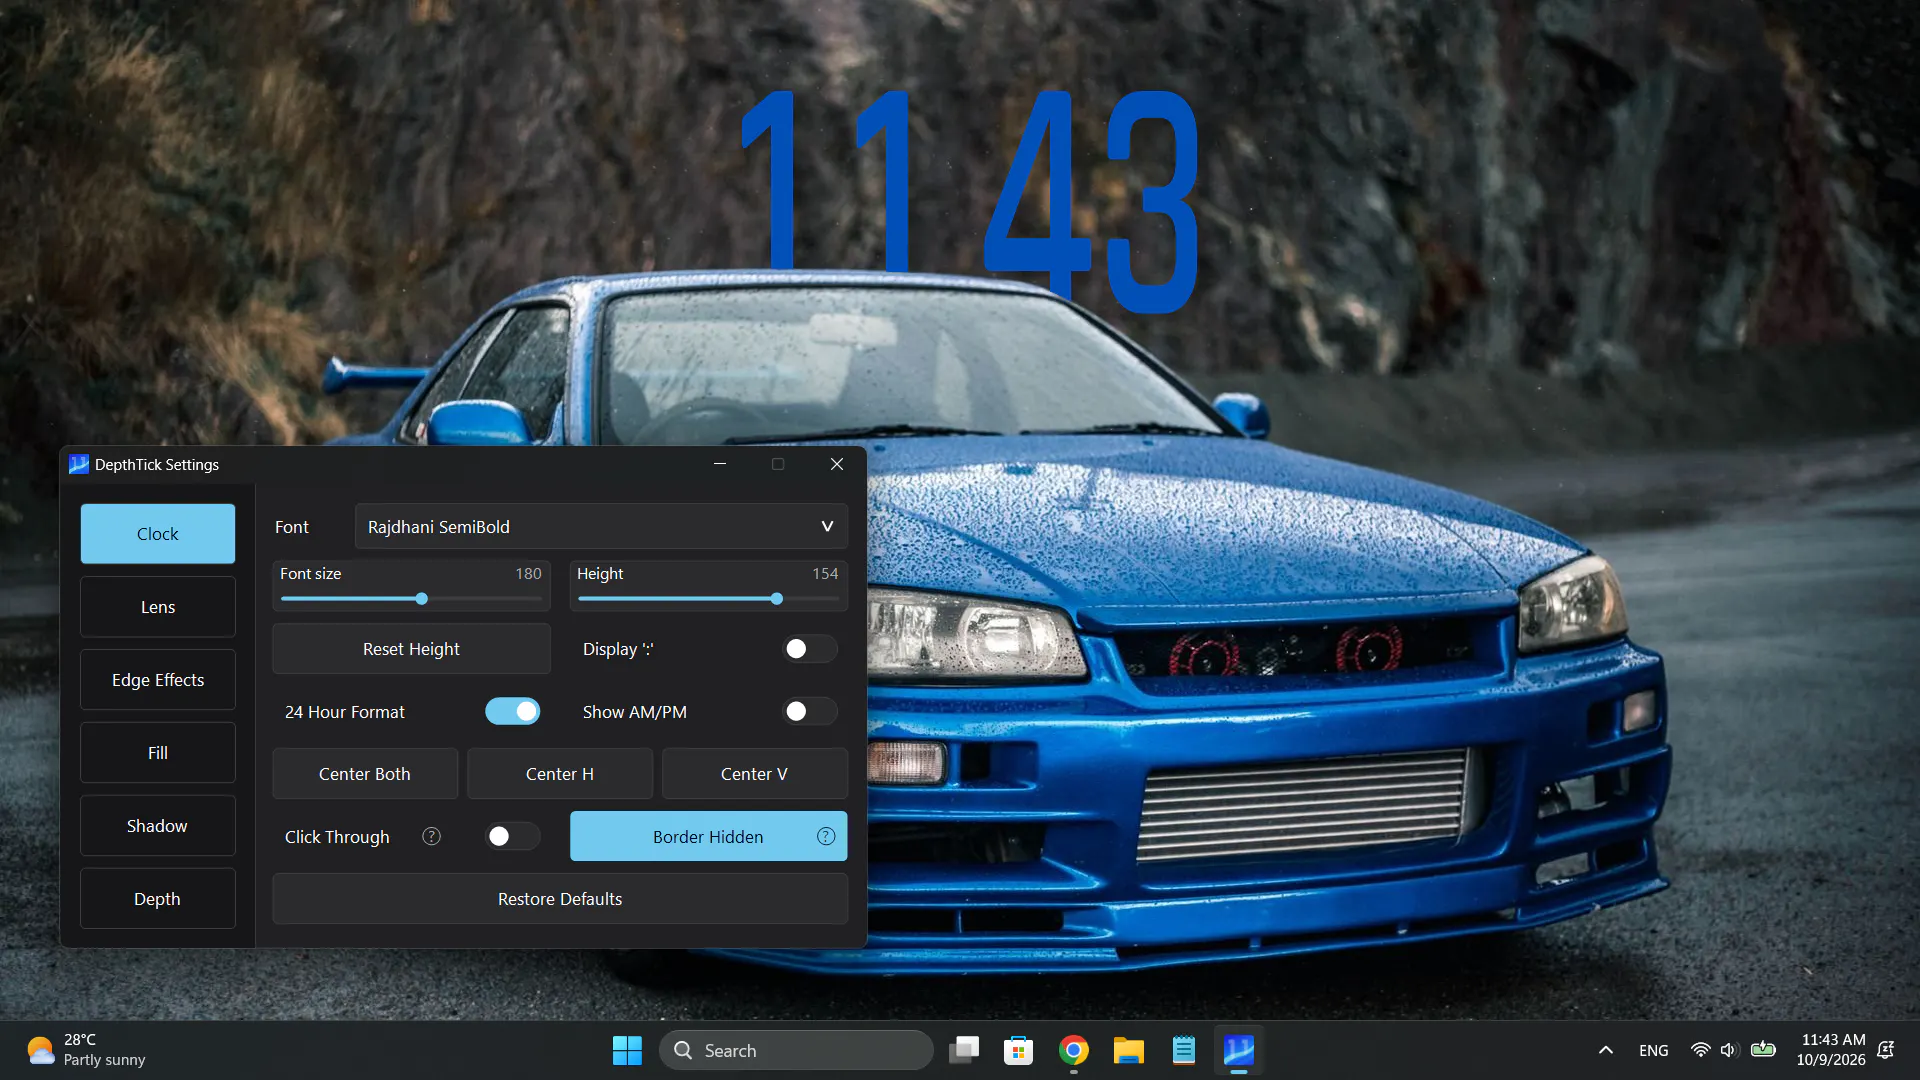
Task: Open File Explorer from the taskbar
Action: tap(1129, 1050)
